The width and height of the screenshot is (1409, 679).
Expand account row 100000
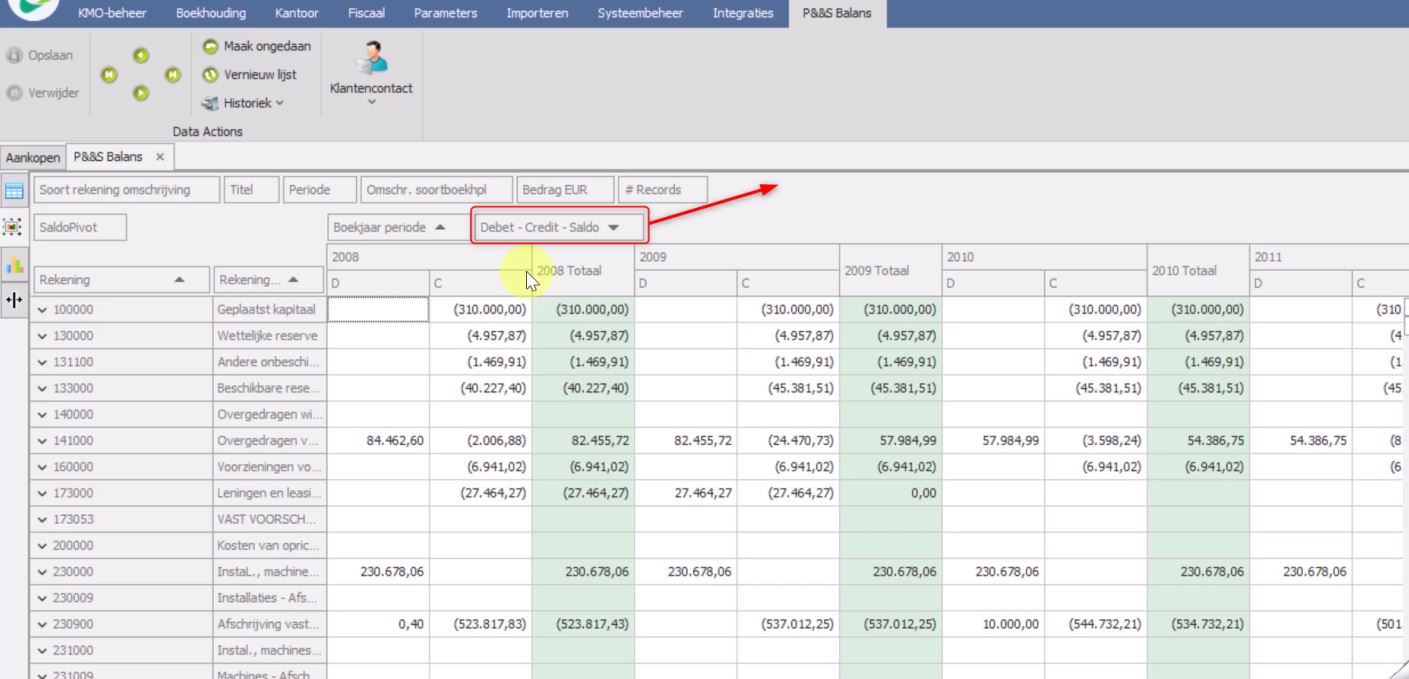[44, 309]
